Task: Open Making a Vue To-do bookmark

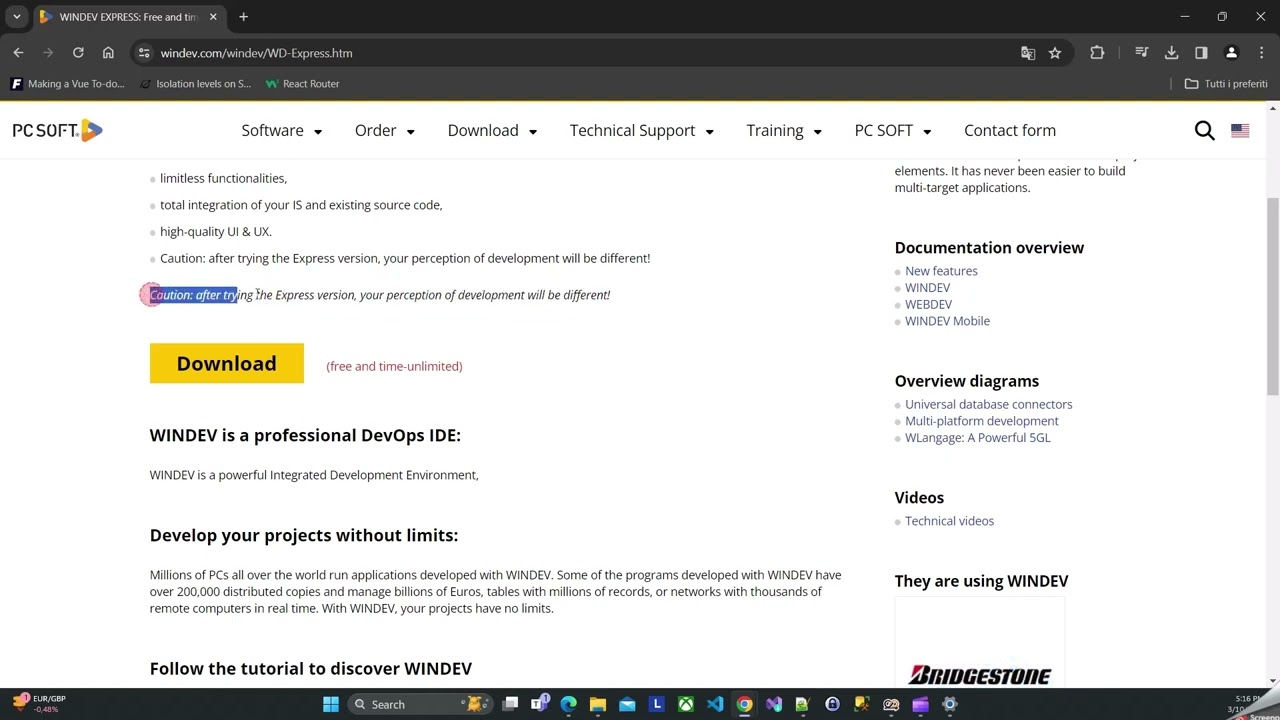Action: 67,84
